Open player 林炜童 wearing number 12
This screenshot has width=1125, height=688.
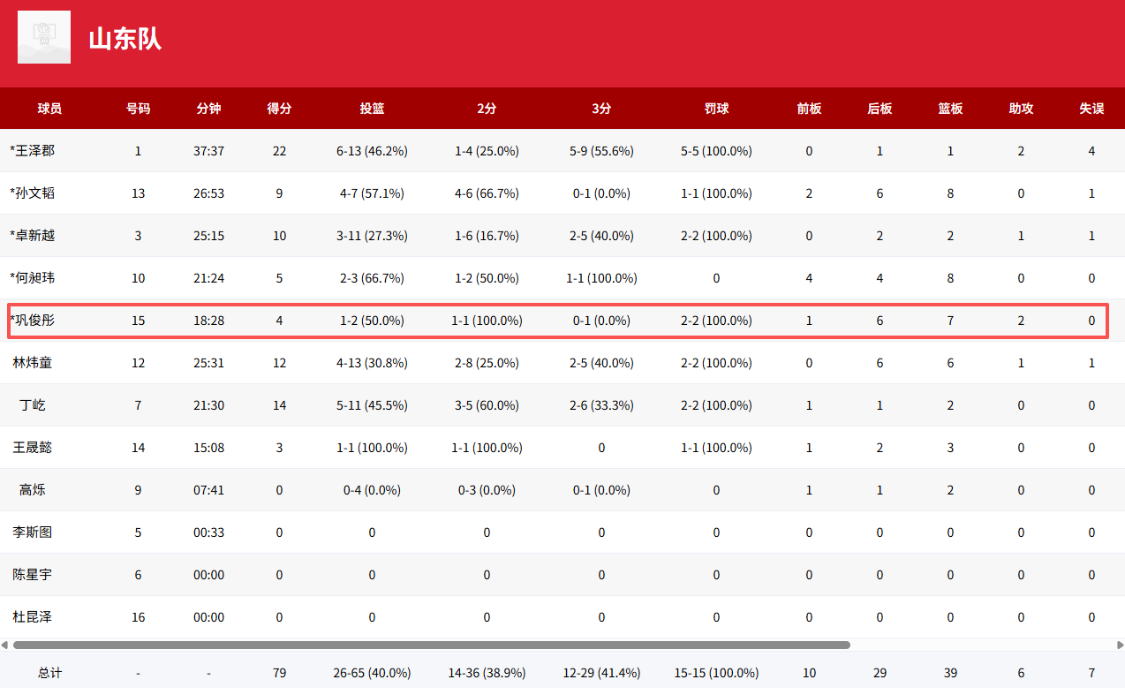click(32, 362)
